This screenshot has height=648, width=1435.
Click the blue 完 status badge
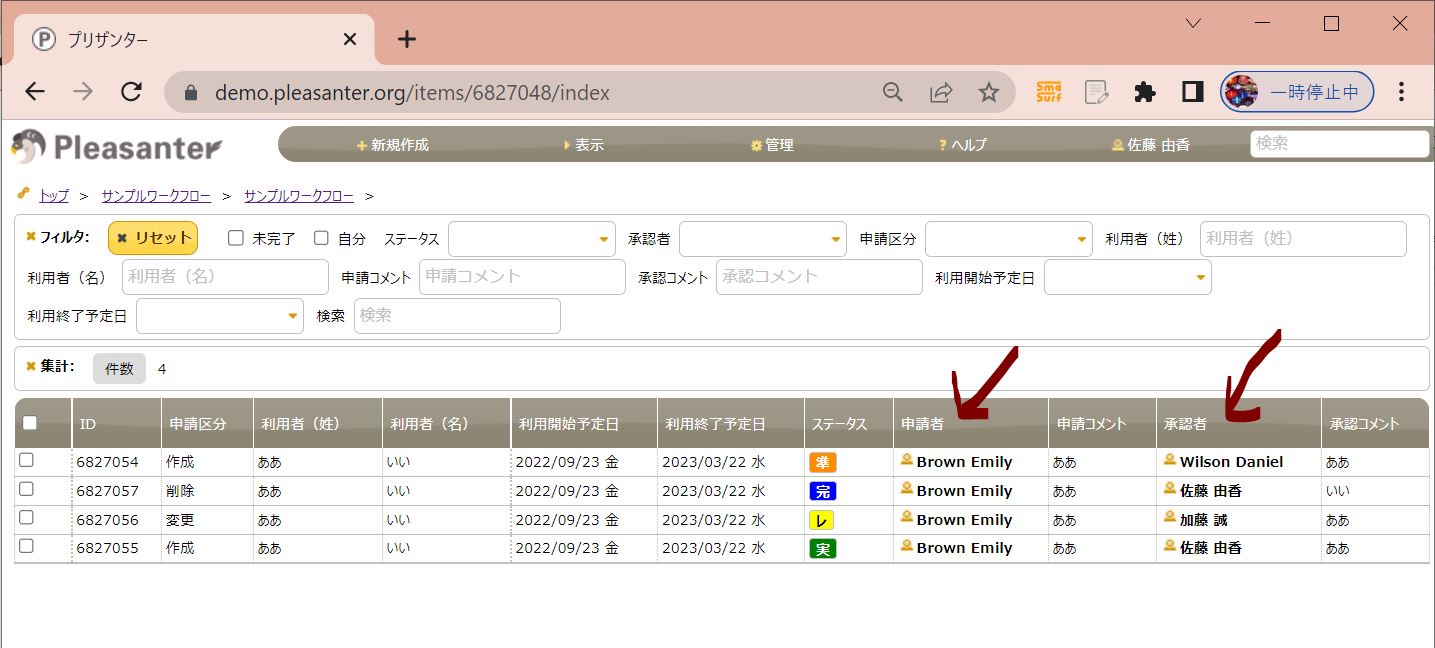point(822,491)
